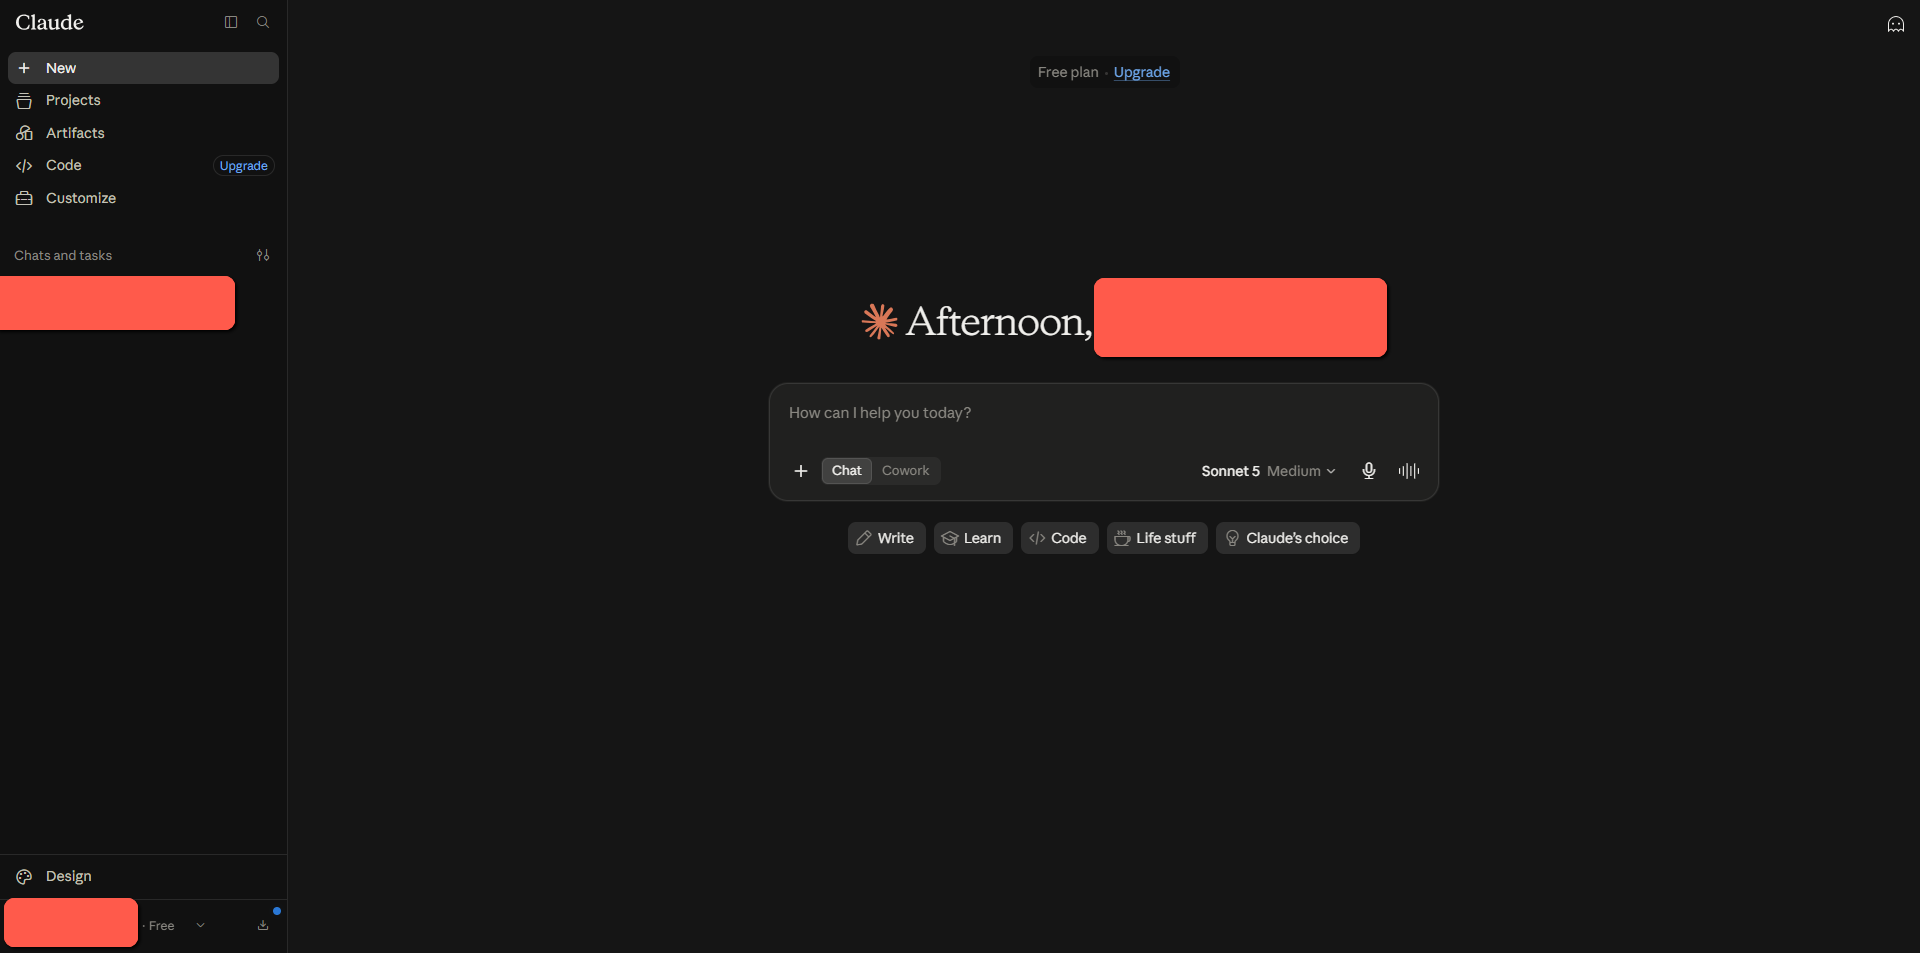
Task: Click the Design palette icon
Action: point(24,877)
